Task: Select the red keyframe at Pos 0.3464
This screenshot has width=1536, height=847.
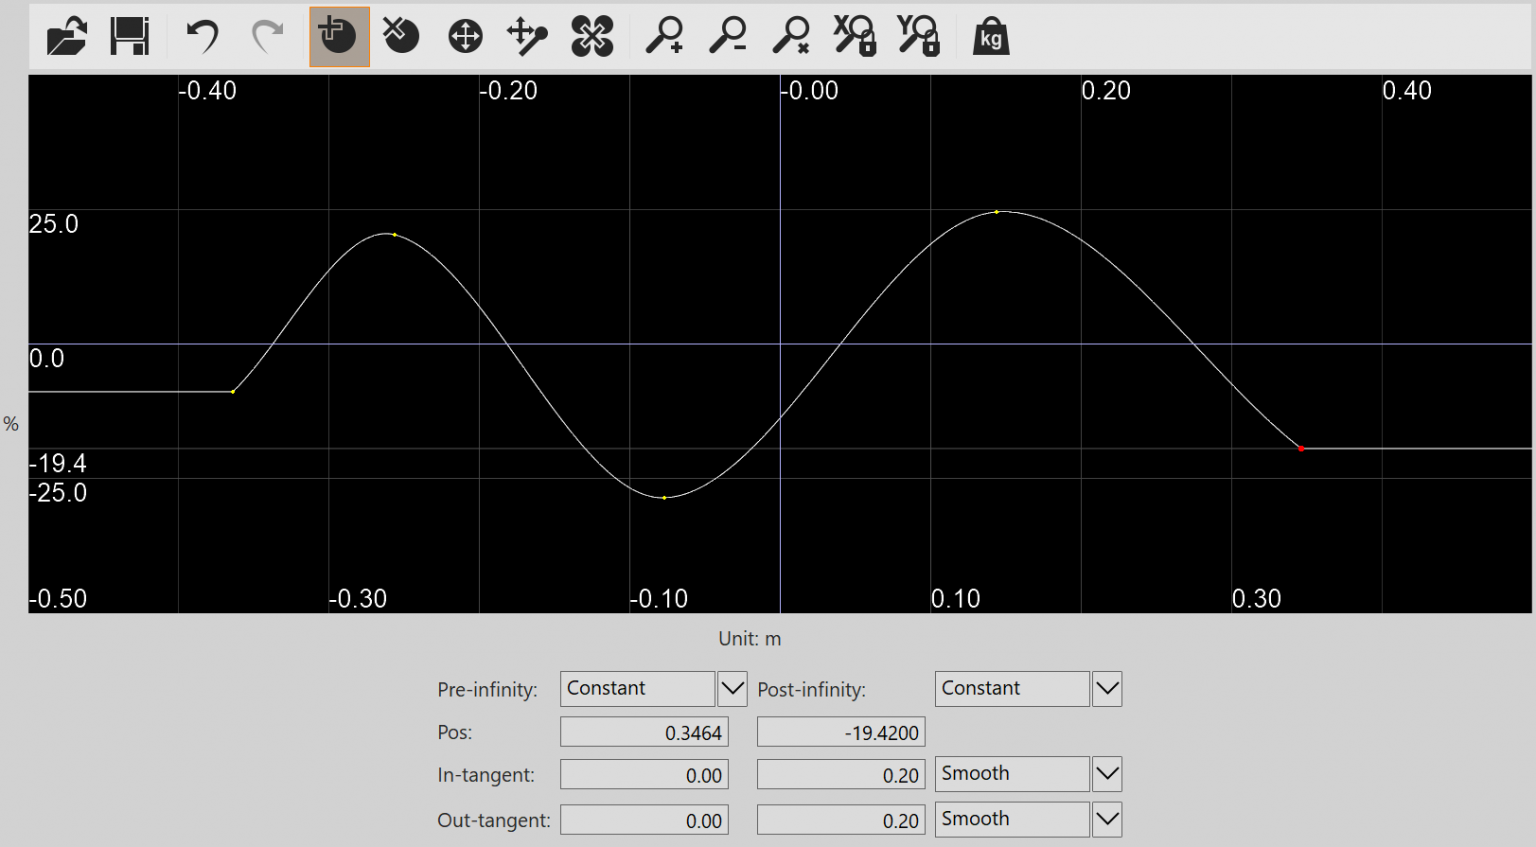Action: pos(1301,449)
